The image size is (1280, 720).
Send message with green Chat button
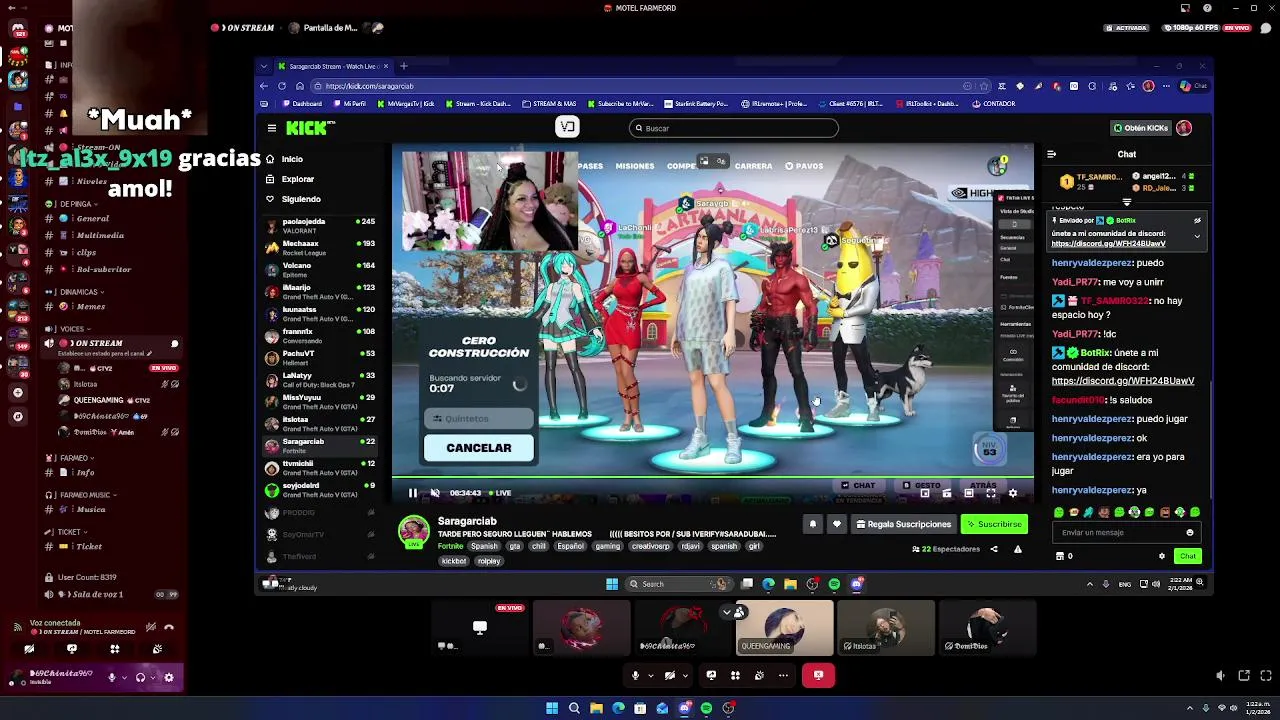click(x=1187, y=556)
